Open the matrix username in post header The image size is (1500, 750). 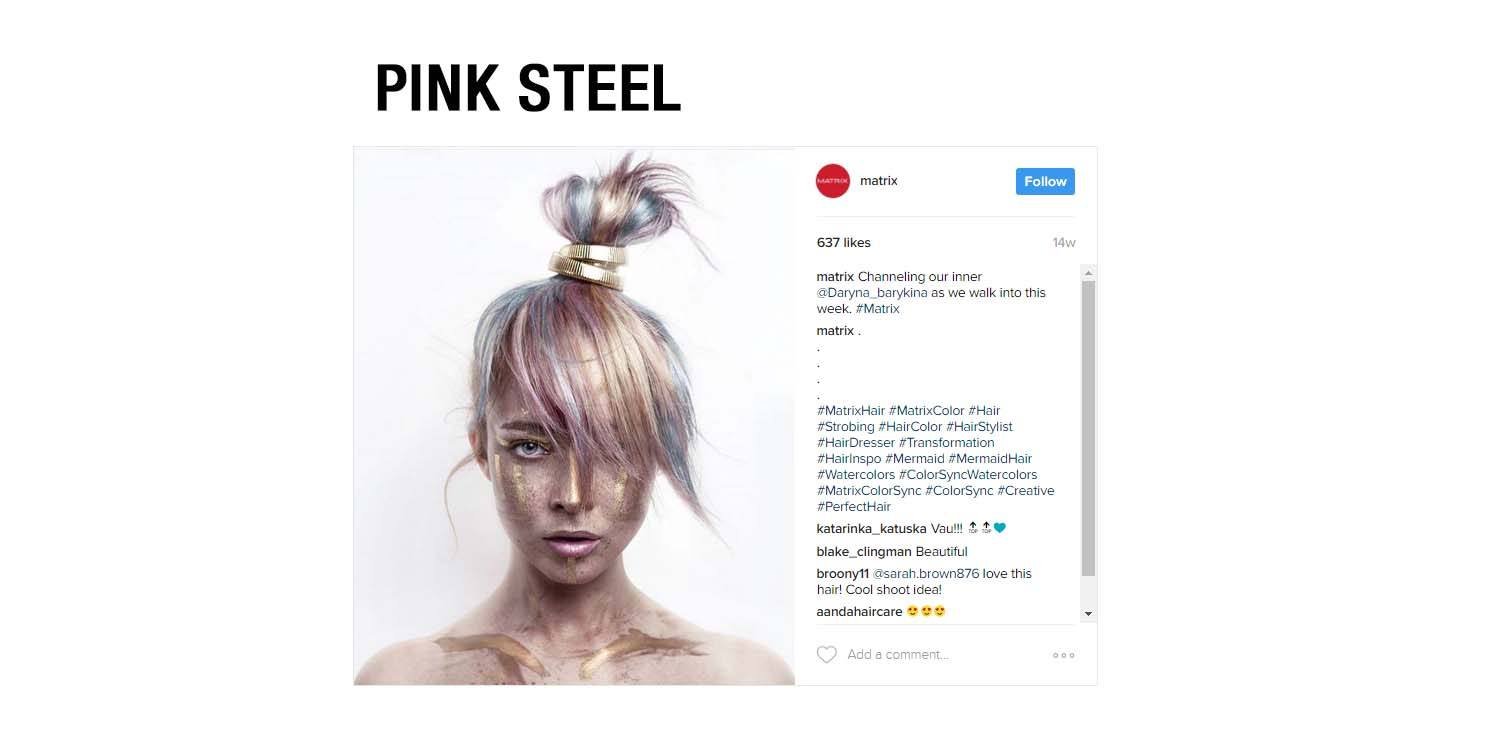[x=879, y=181]
